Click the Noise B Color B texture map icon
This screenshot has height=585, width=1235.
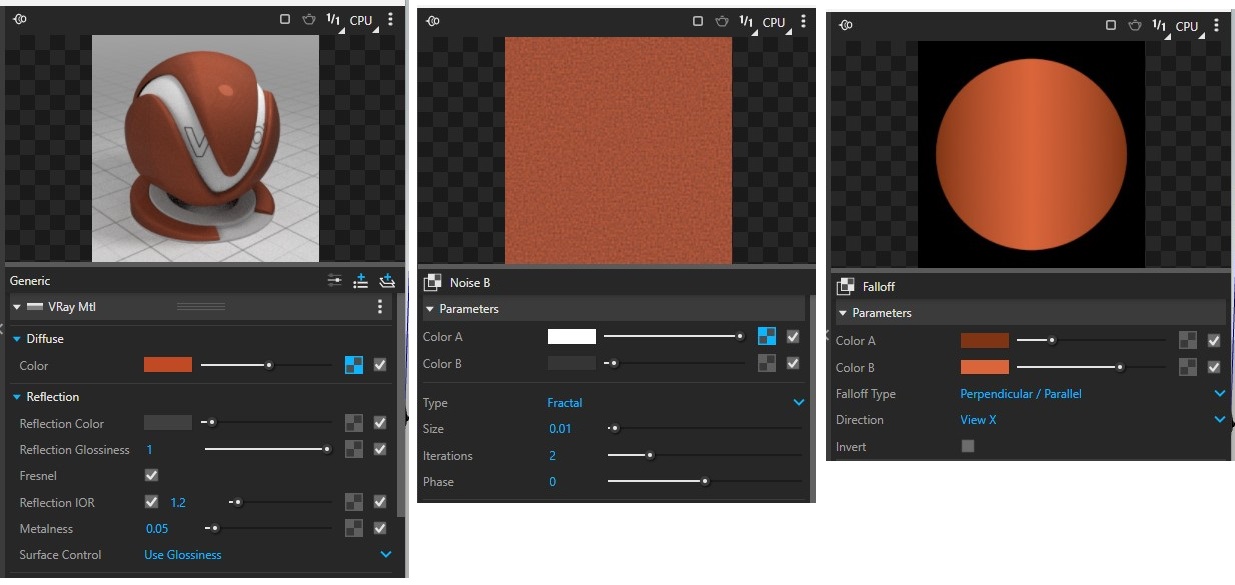(767, 363)
